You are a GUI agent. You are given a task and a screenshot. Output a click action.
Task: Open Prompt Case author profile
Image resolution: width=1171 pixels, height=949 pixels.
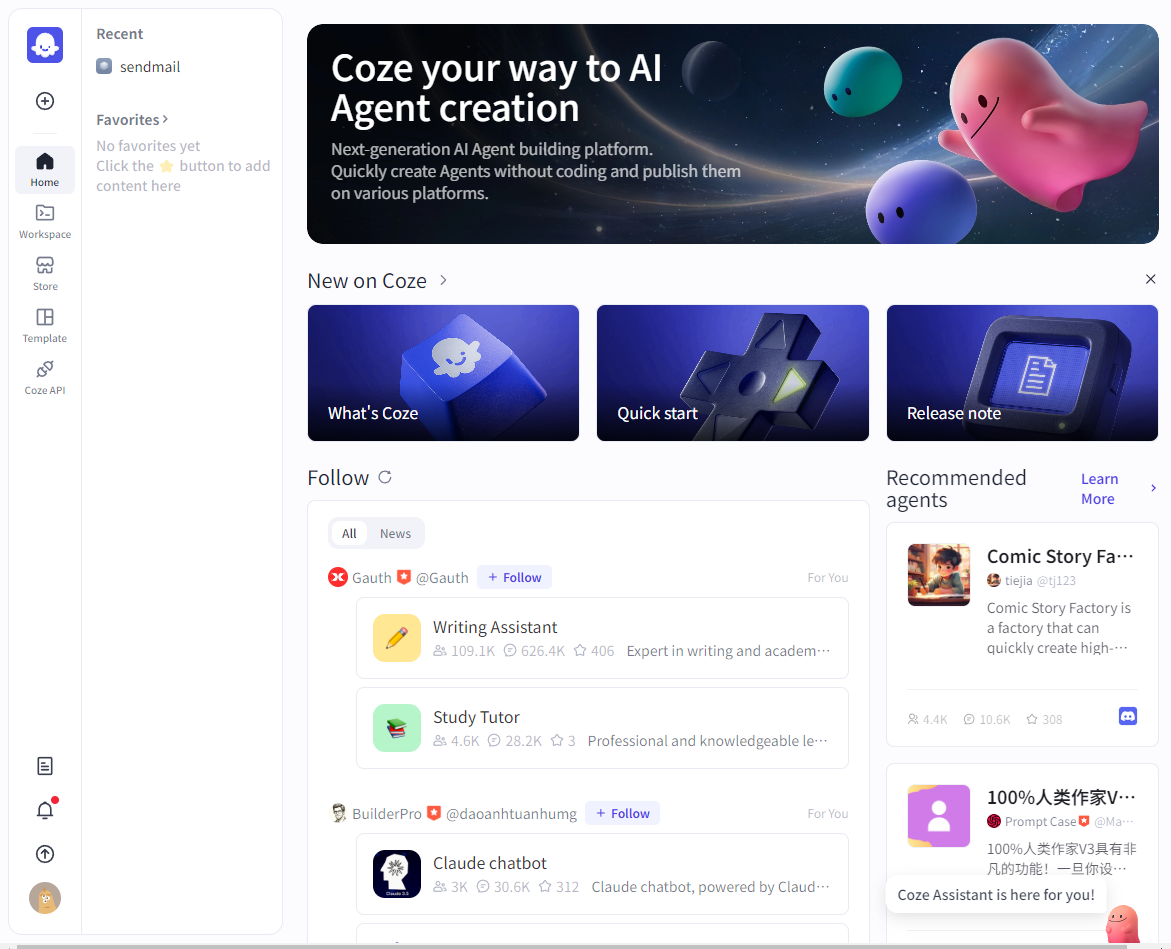[x=1038, y=821]
